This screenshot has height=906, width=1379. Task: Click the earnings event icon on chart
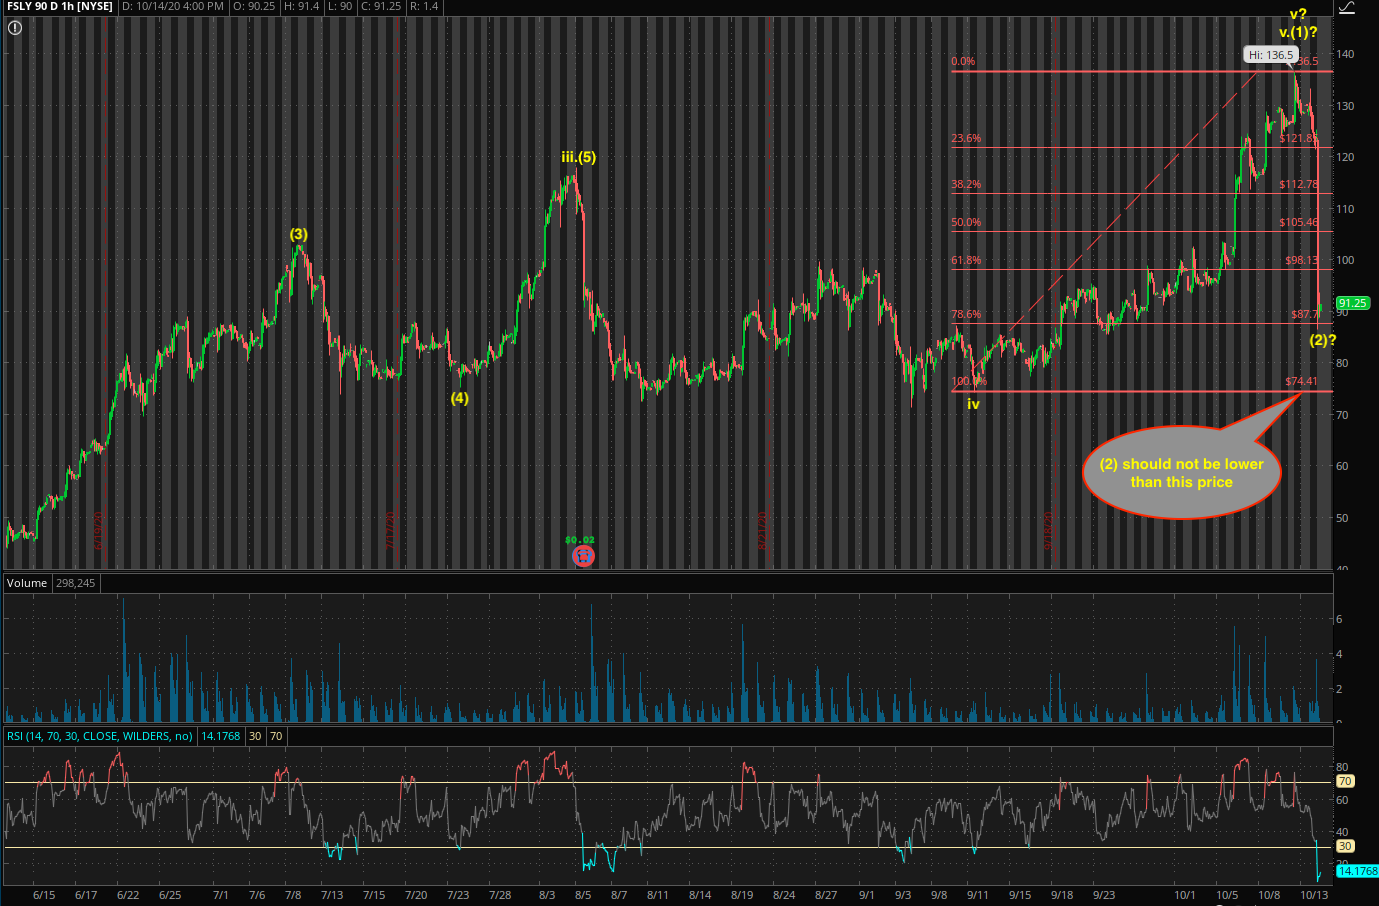pyautogui.click(x=583, y=555)
